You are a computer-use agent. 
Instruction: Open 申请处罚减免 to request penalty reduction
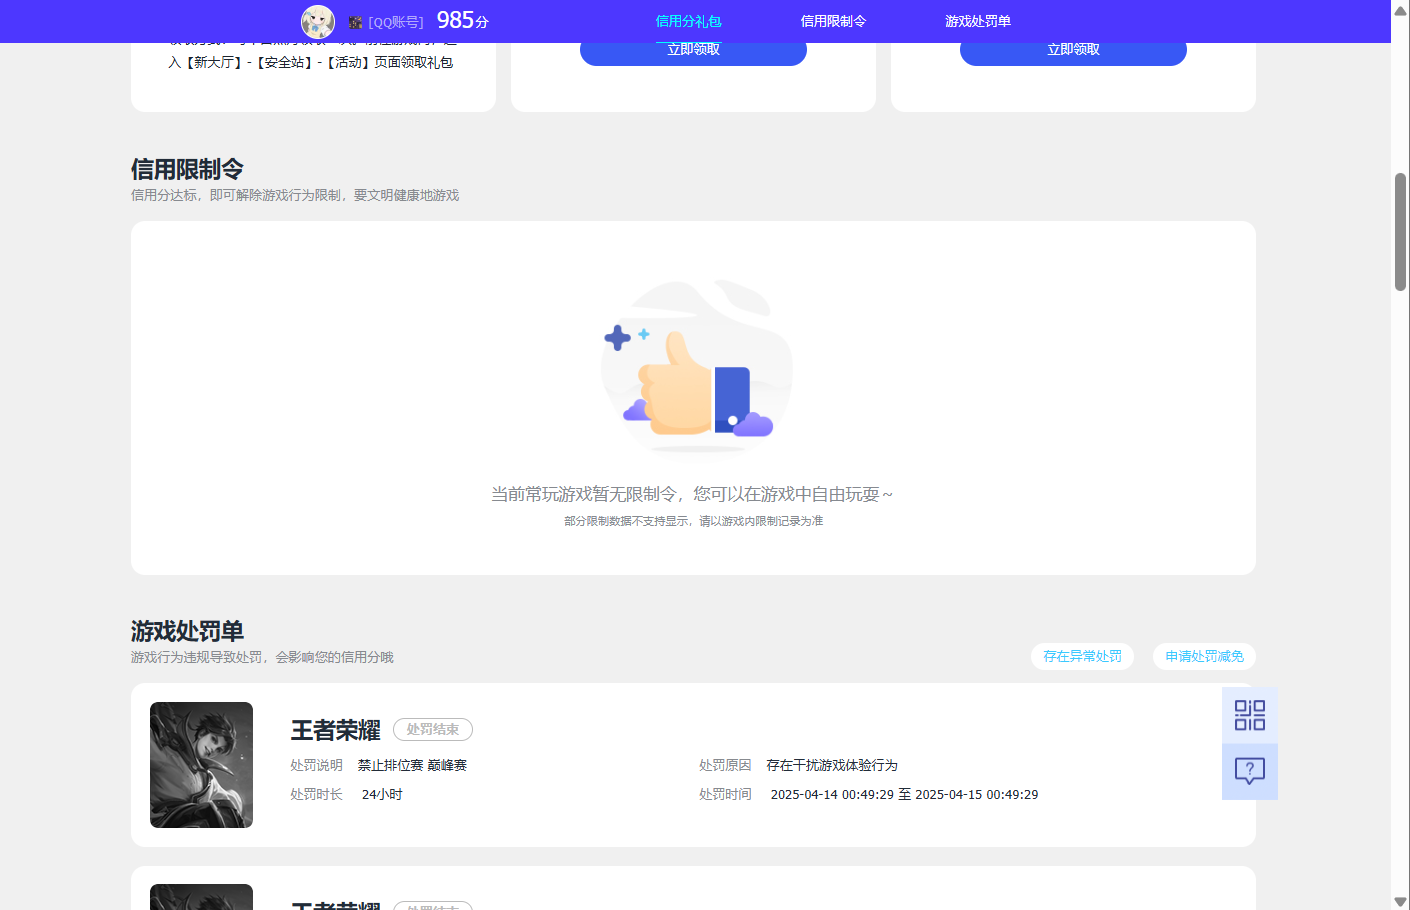click(x=1204, y=656)
